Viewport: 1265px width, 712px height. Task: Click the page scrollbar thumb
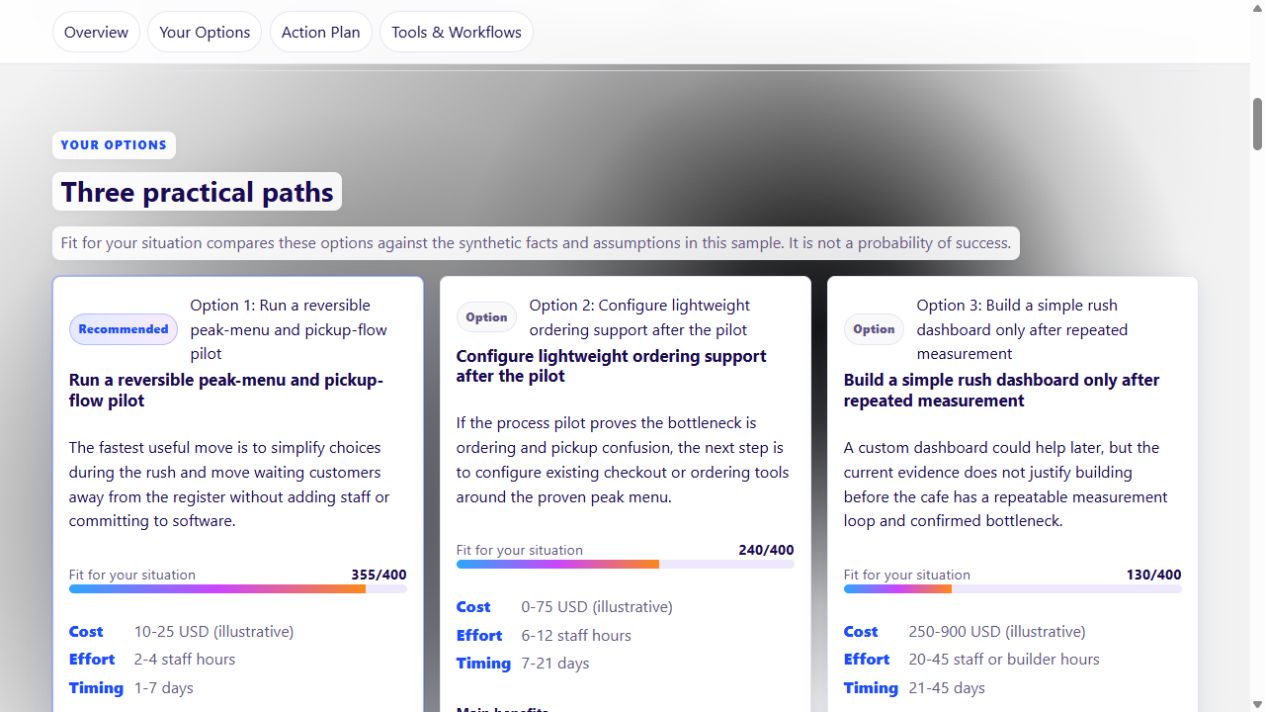coord(1257,124)
